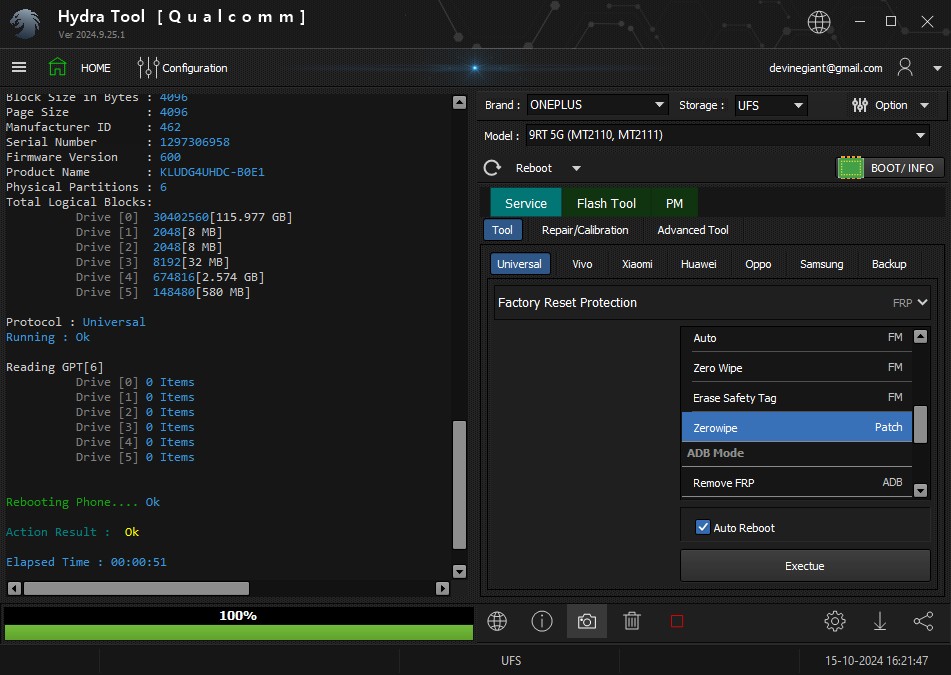Select the Oppo brand tab

pos(758,264)
